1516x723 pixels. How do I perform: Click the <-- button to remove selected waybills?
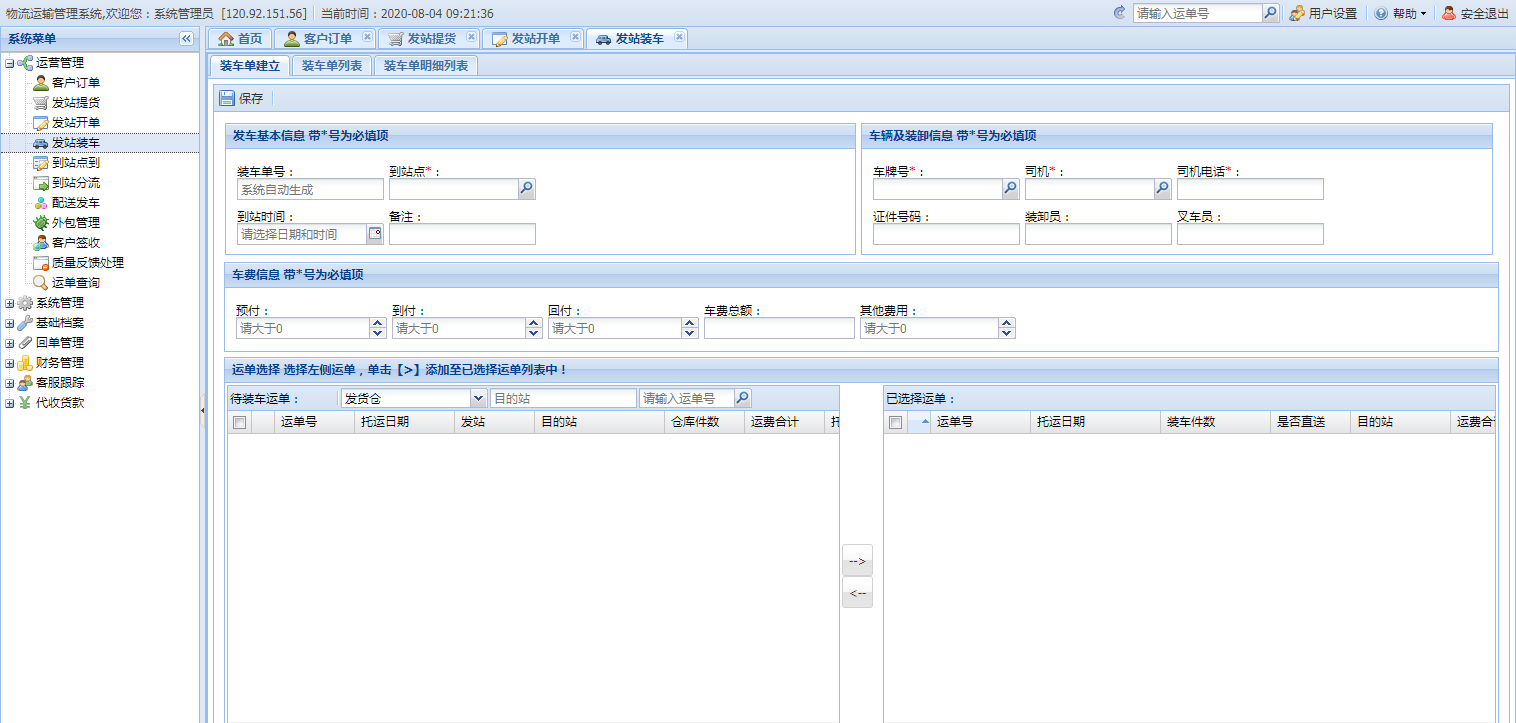857,593
